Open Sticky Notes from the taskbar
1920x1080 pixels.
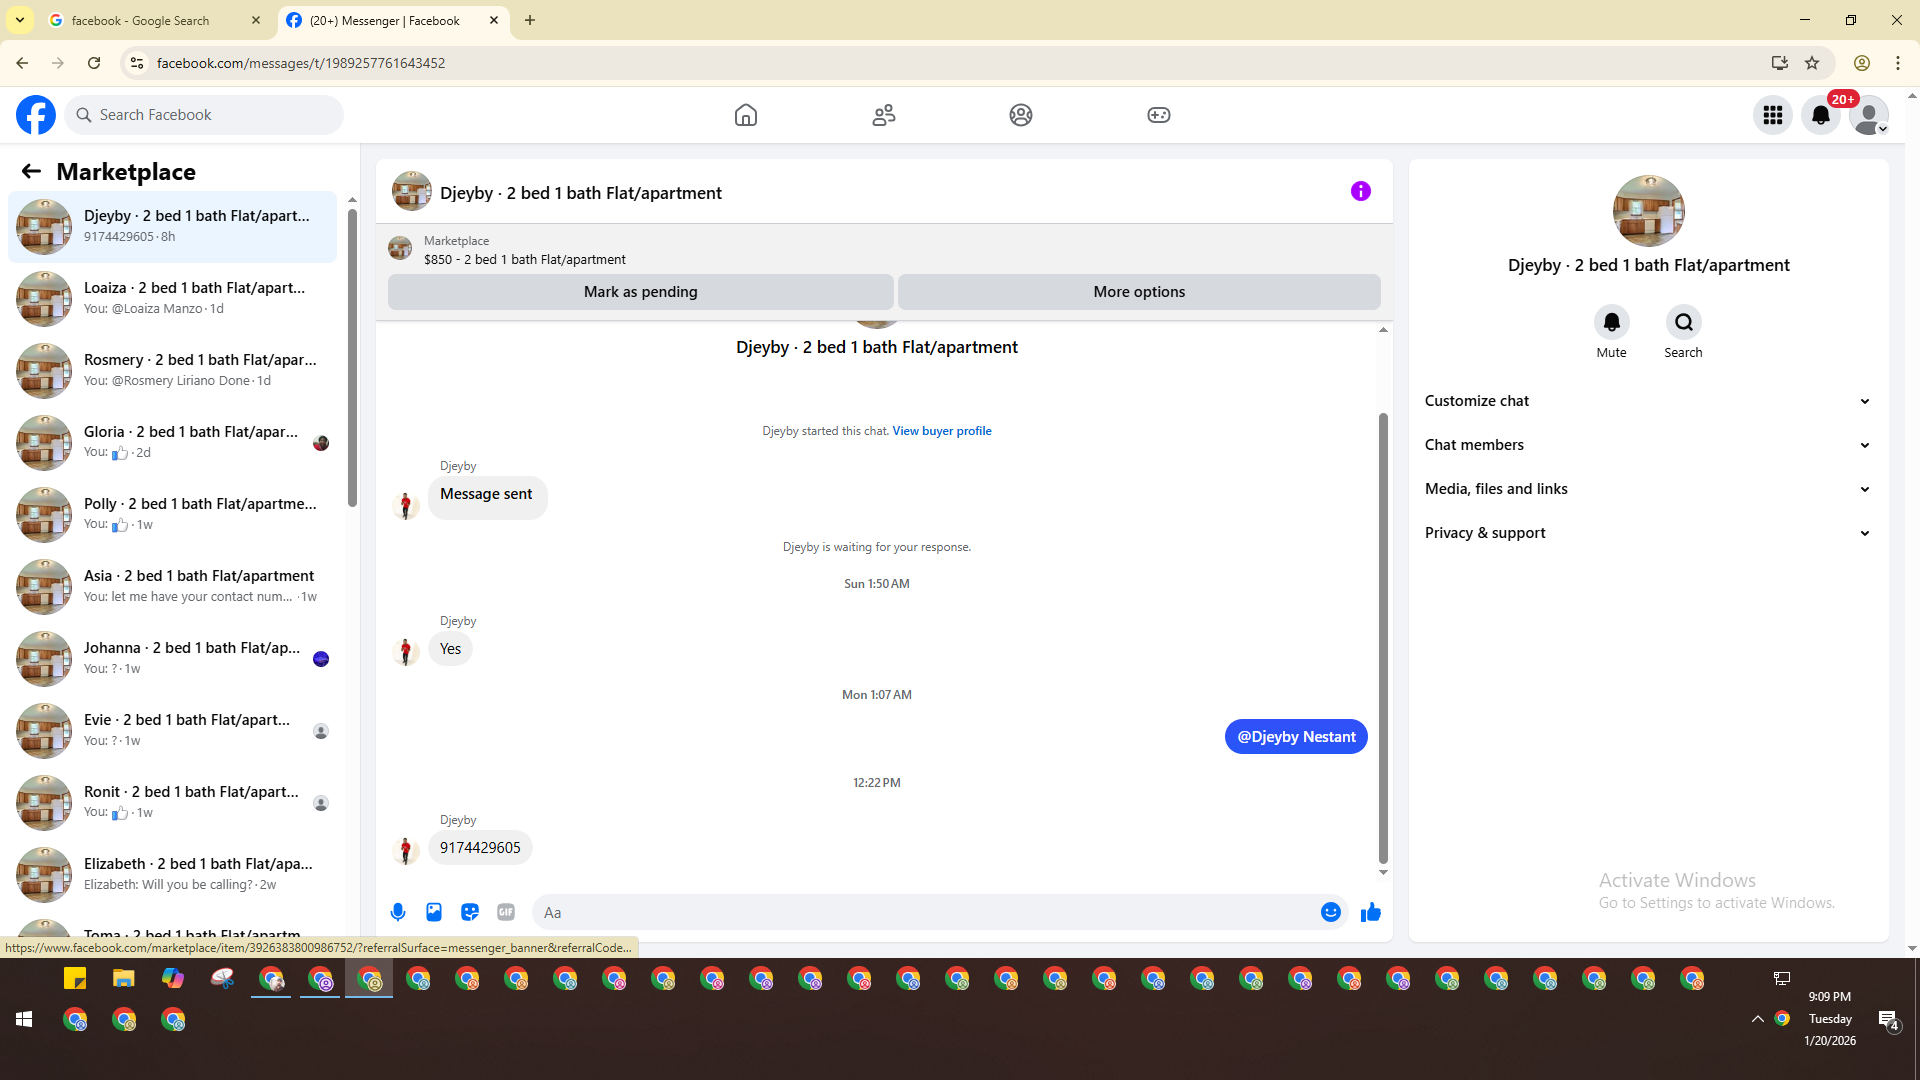coord(75,978)
